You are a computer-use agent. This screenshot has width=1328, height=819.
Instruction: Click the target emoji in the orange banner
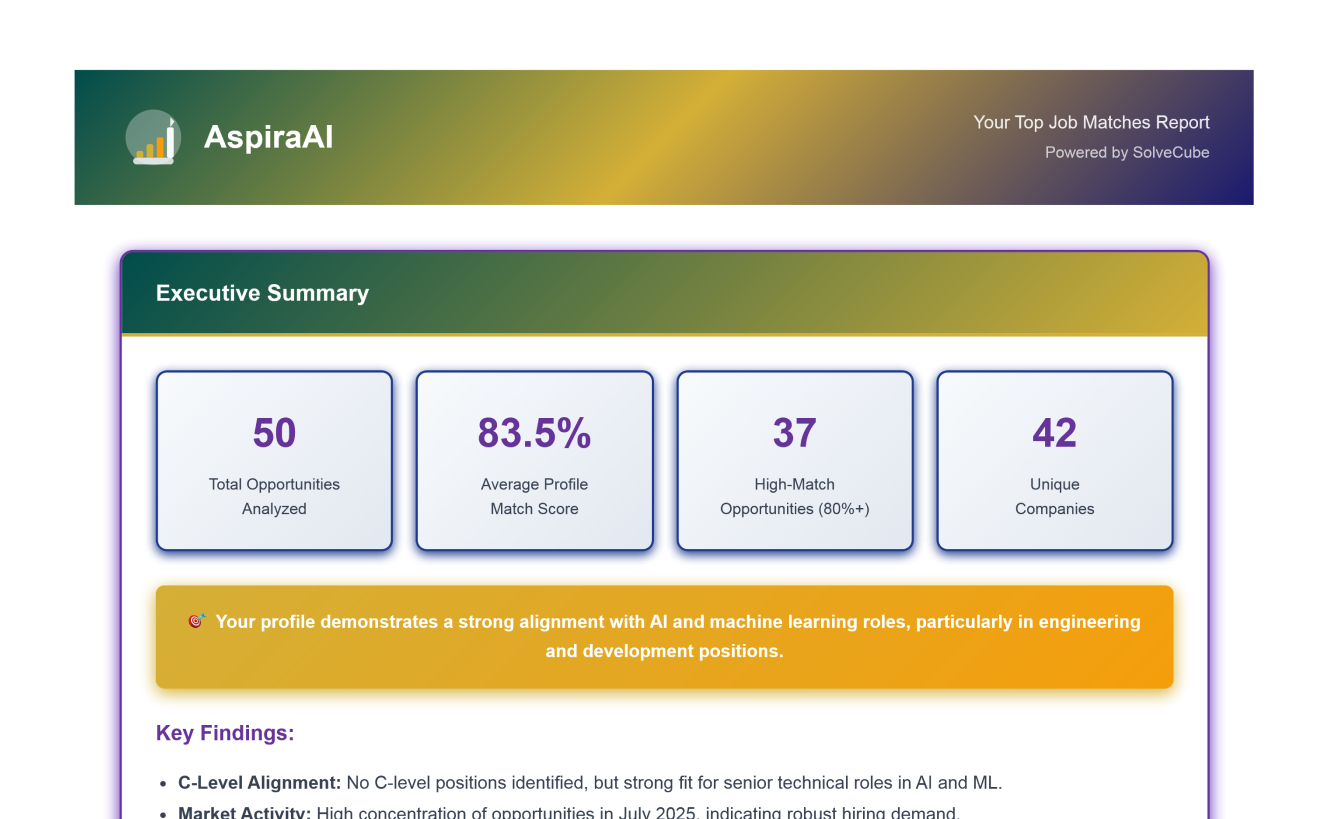point(197,621)
